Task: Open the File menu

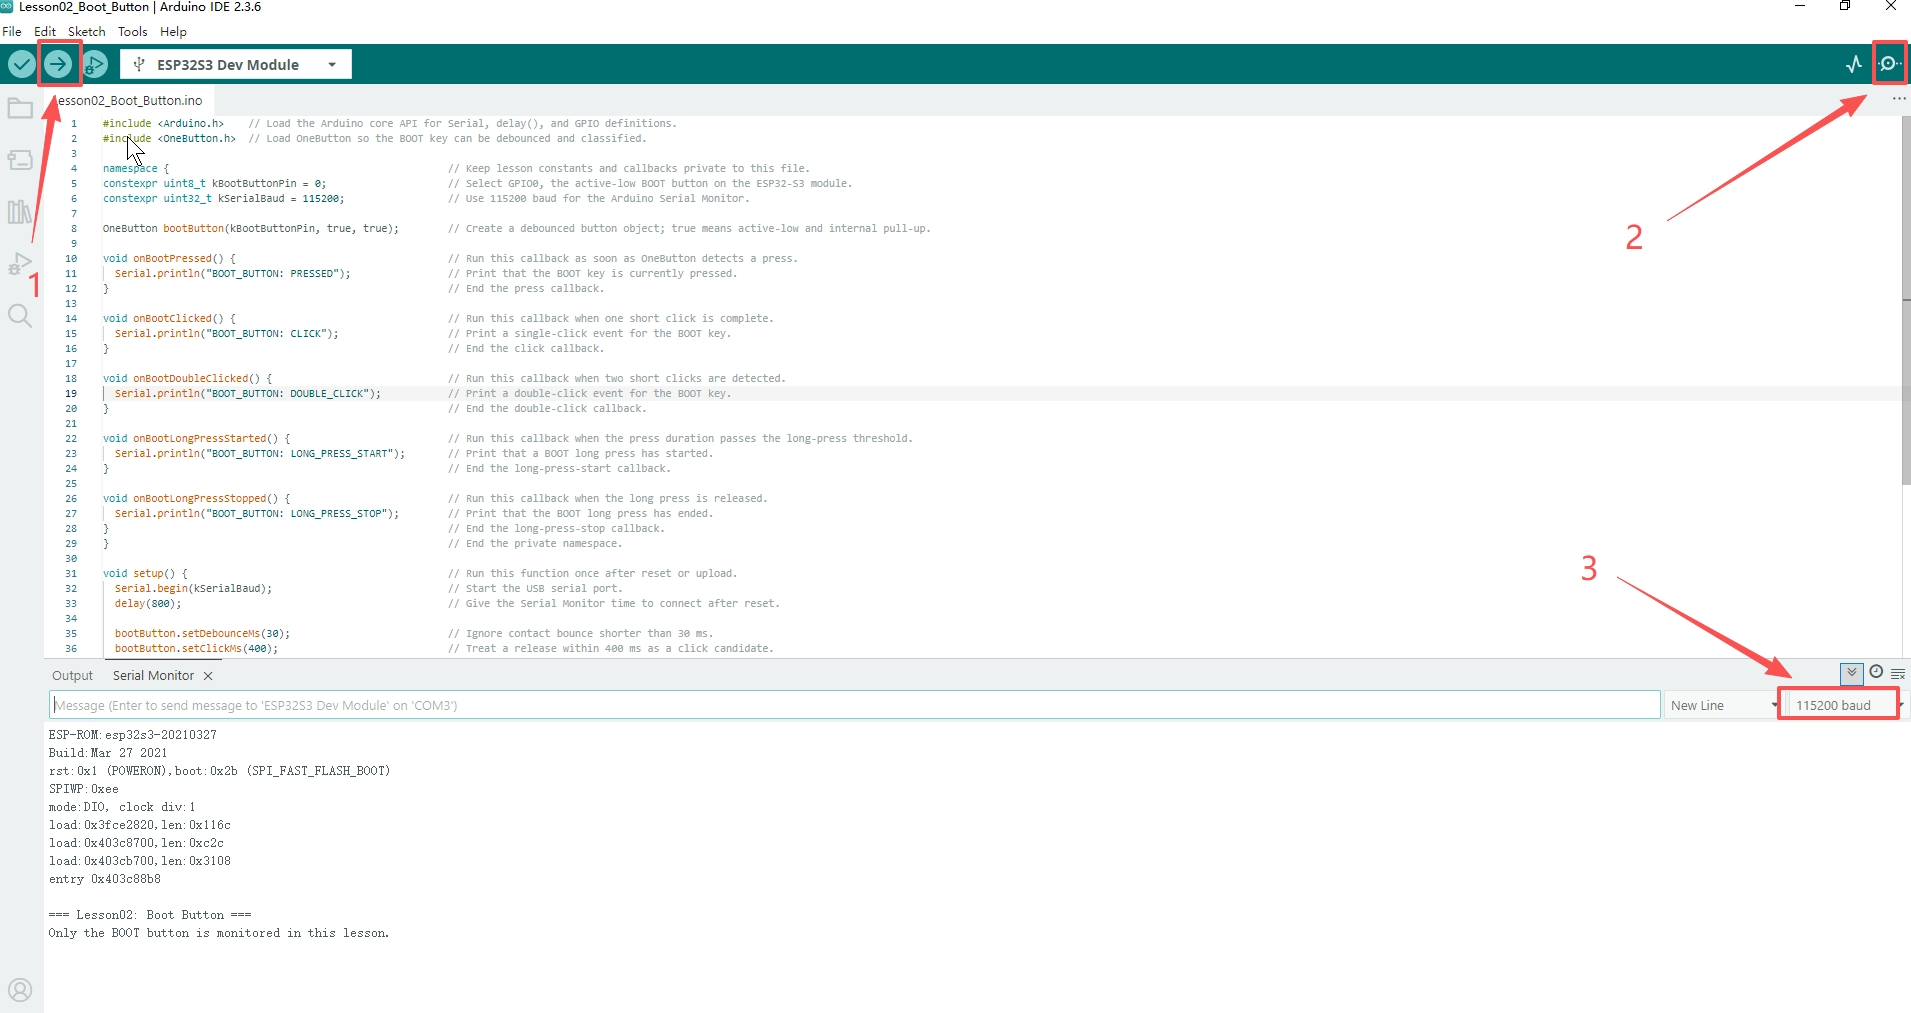Action: point(12,32)
